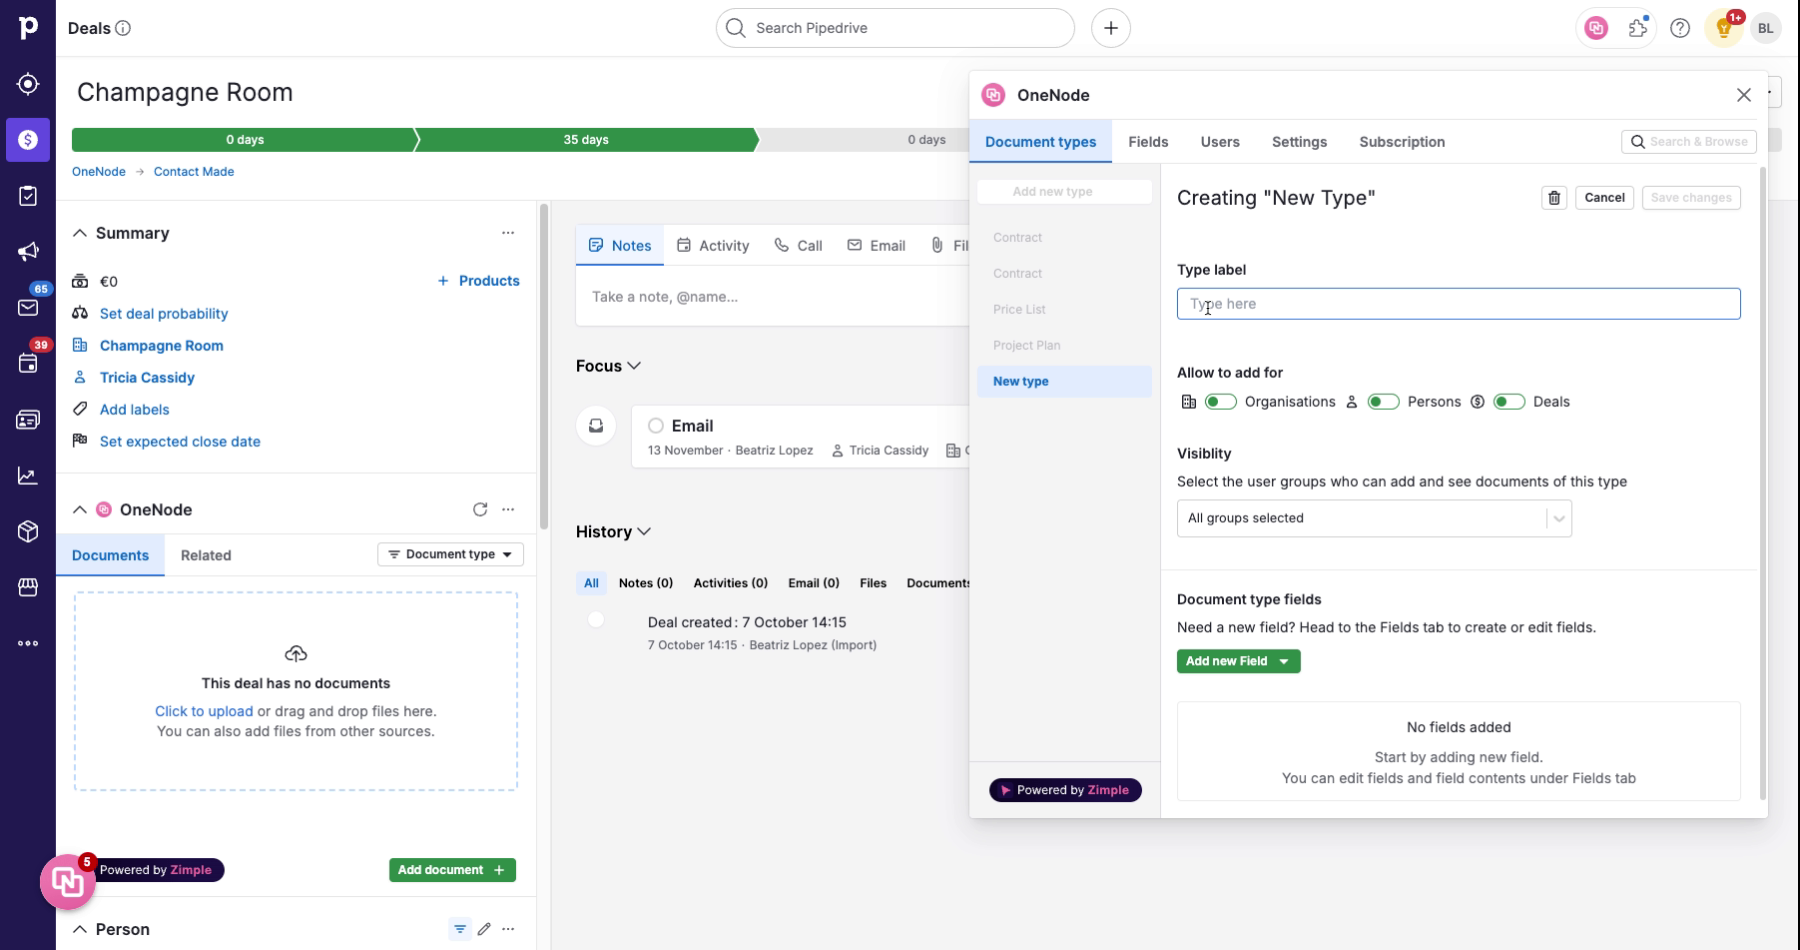Click the Add document button
This screenshot has width=1800, height=950.
pyautogui.click(x=452, y=870)
